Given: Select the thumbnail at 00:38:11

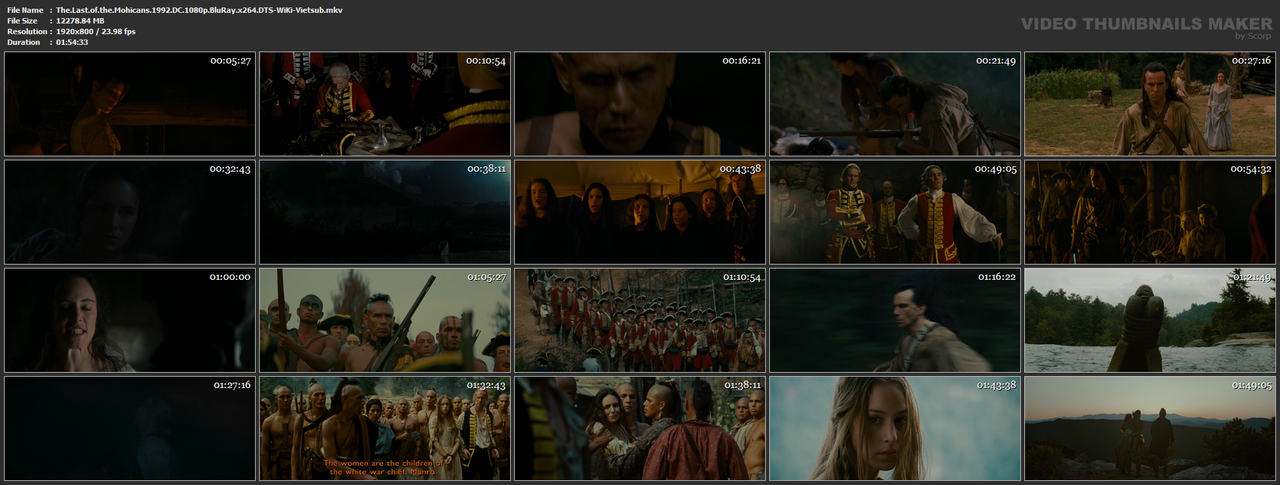Looking at the screenshot, I should (x=385, y=212).
